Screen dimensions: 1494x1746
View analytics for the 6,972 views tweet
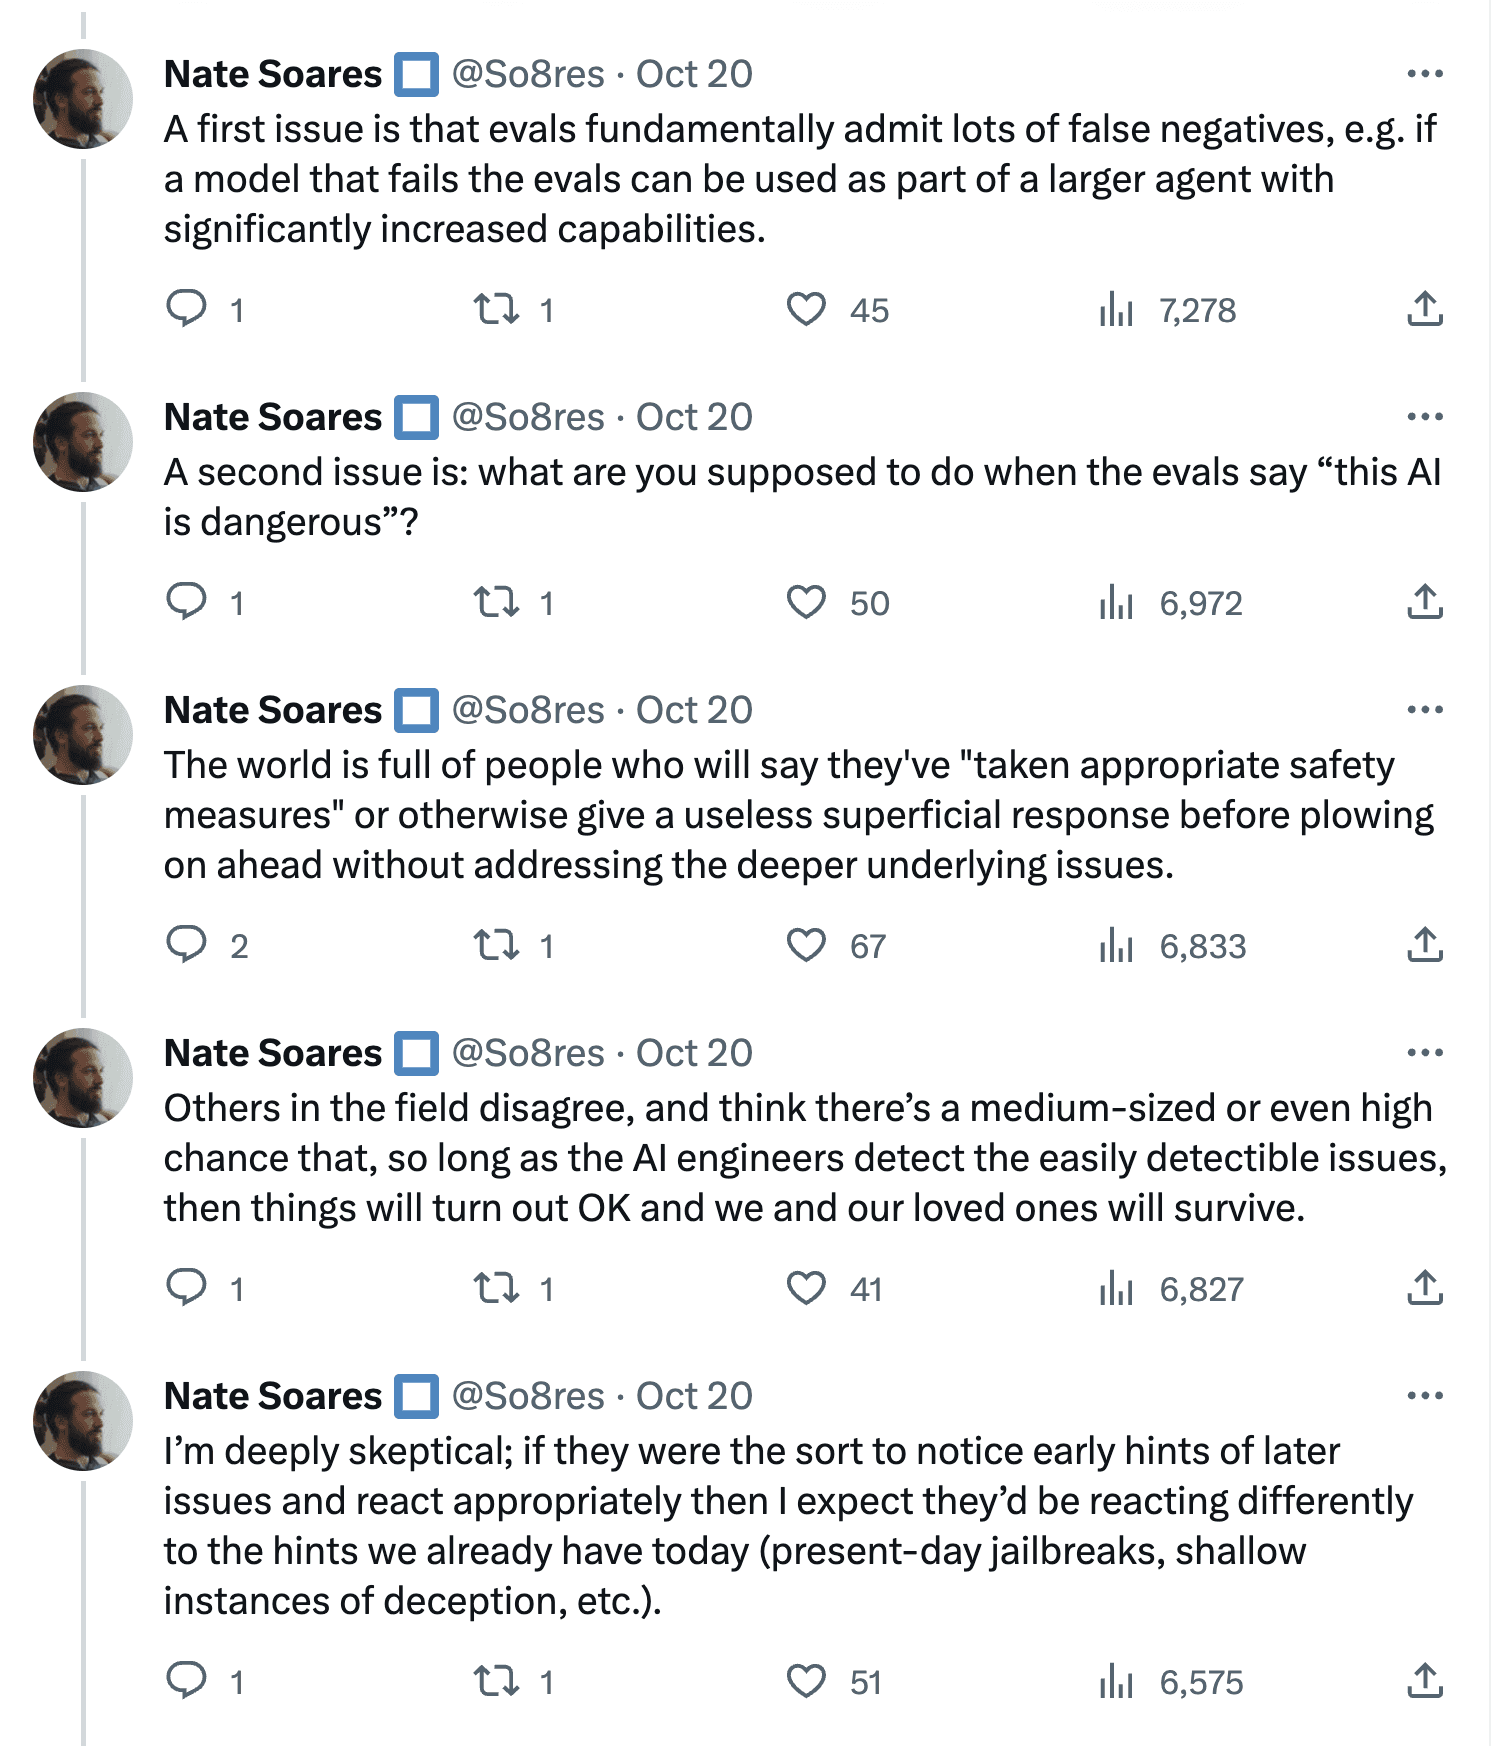click(1171, 602)
